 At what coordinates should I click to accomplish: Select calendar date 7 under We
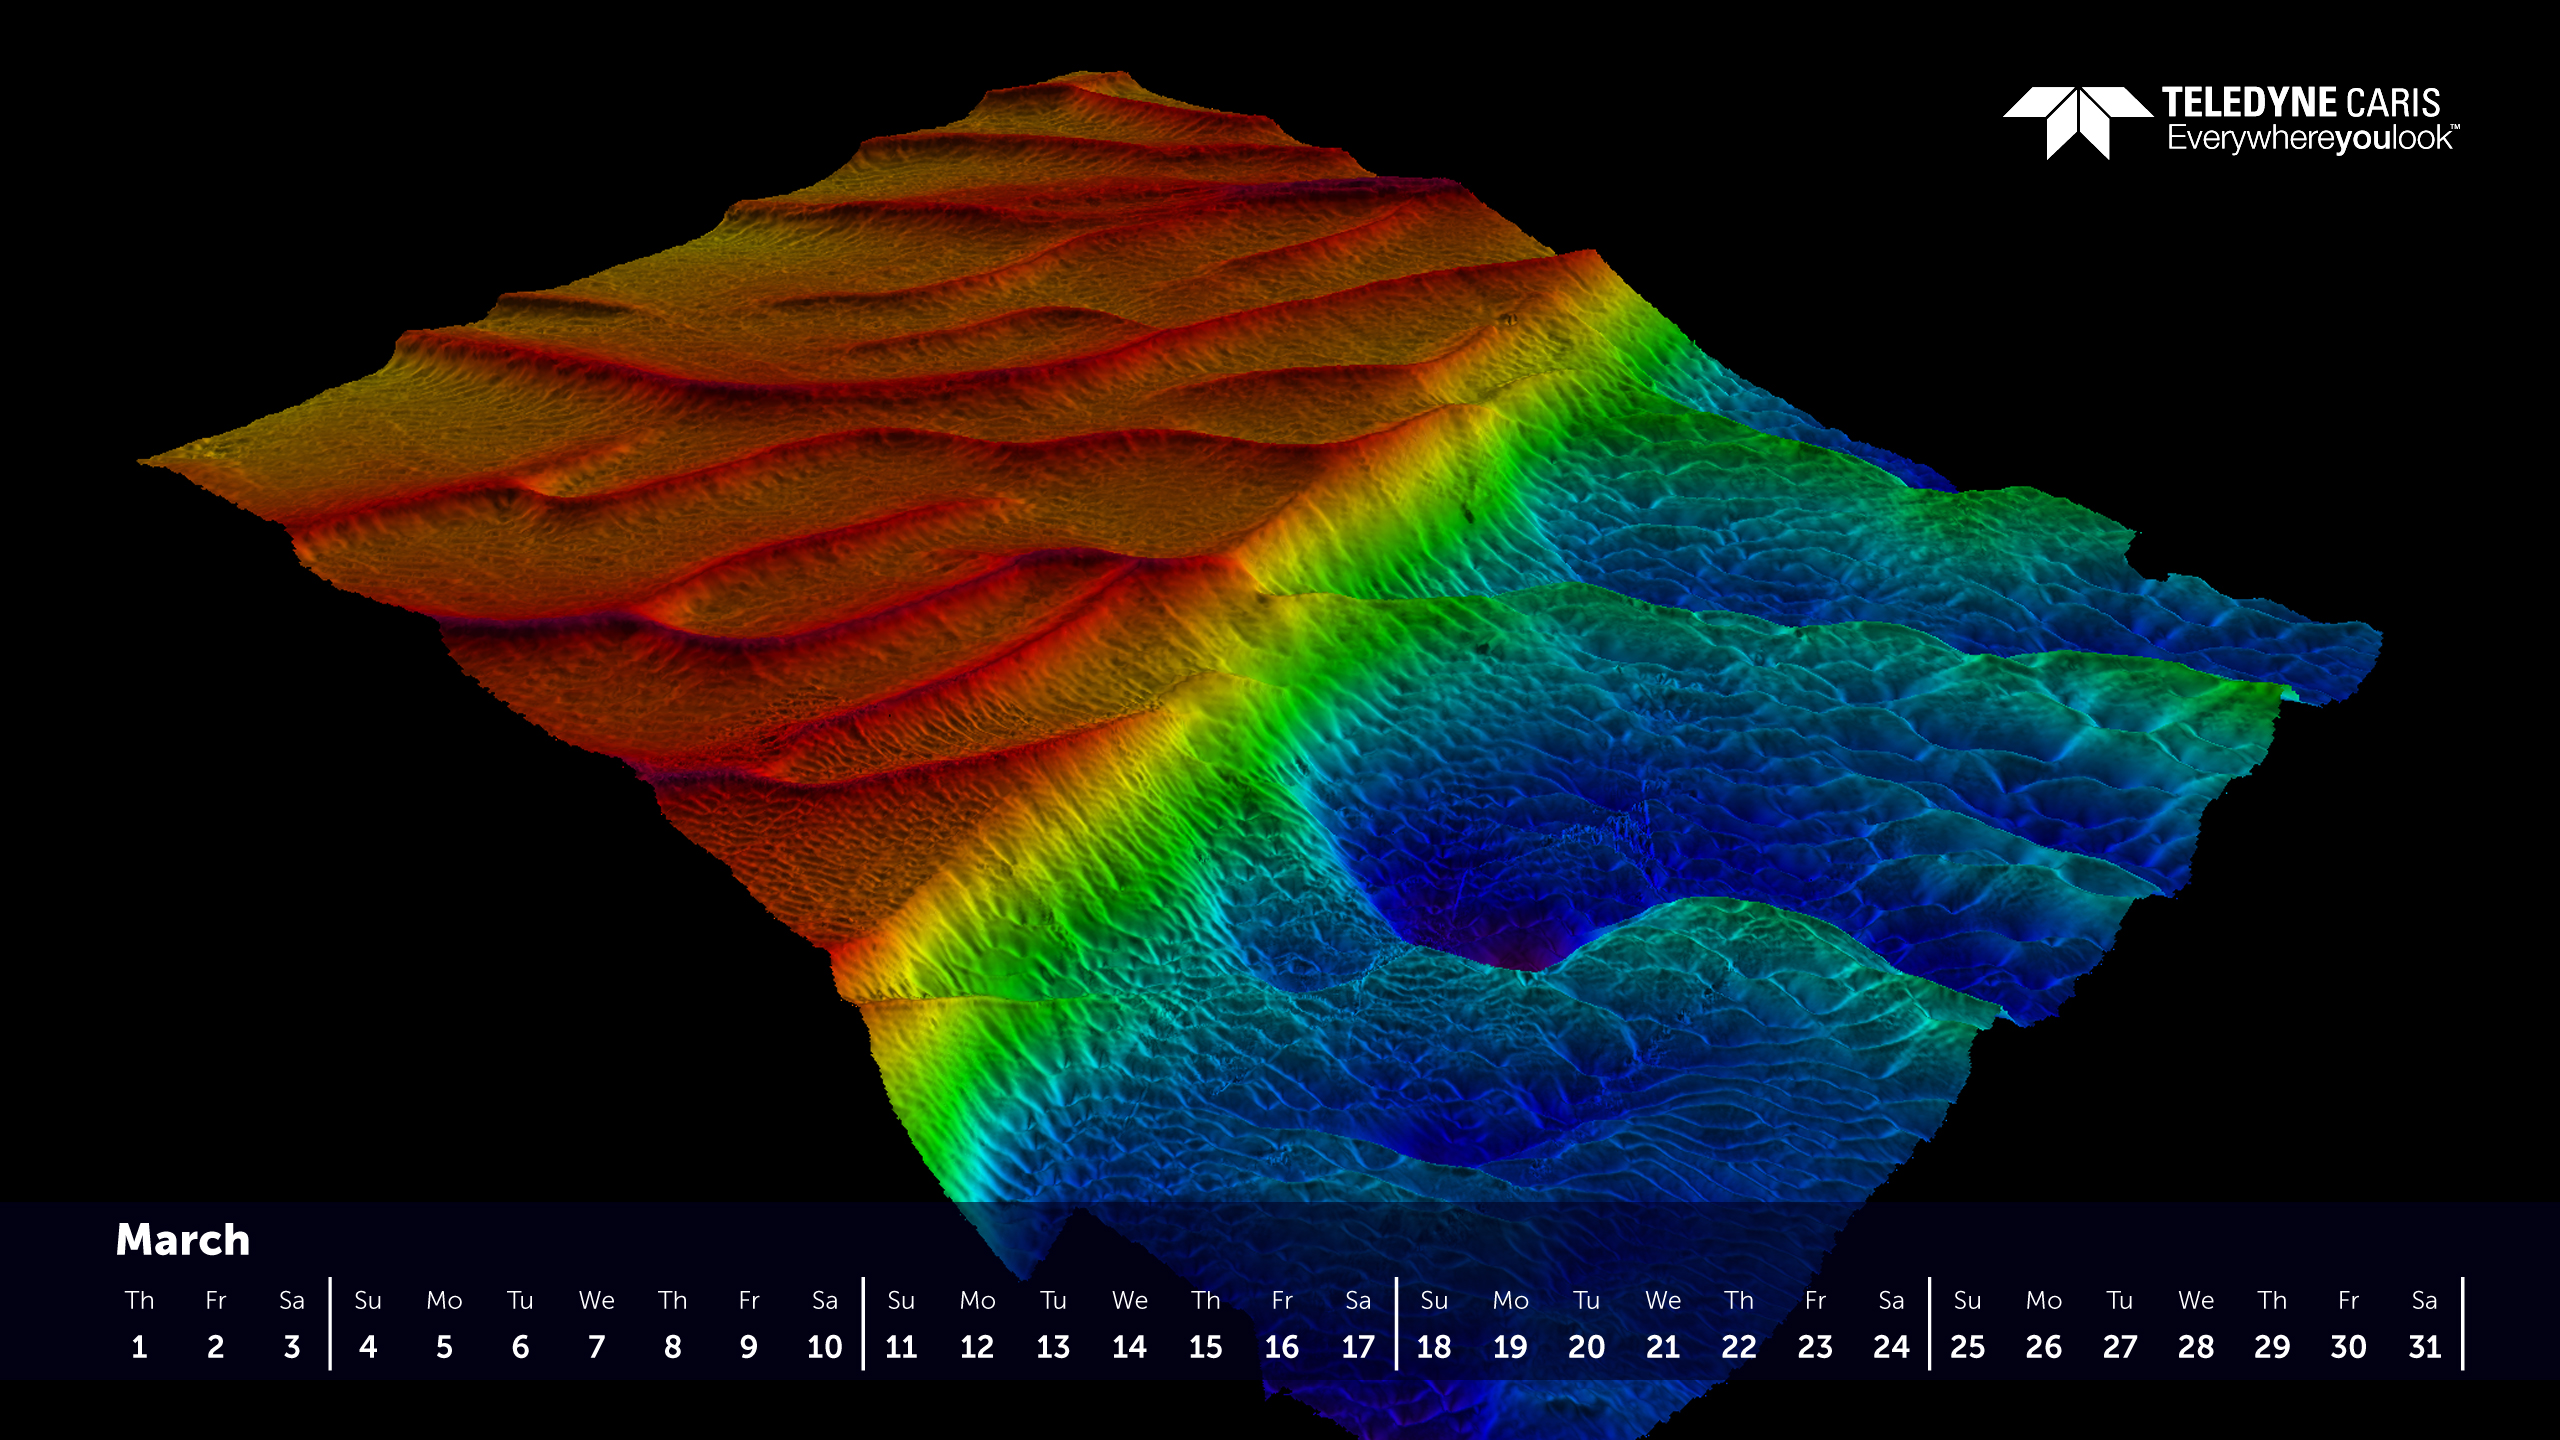pyautogui.click(x=596, y=1347)
